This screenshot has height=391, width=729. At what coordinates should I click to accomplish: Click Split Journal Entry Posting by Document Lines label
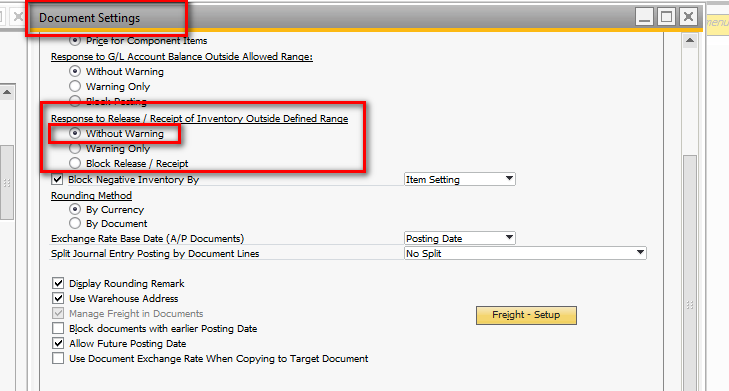[155, 253]
